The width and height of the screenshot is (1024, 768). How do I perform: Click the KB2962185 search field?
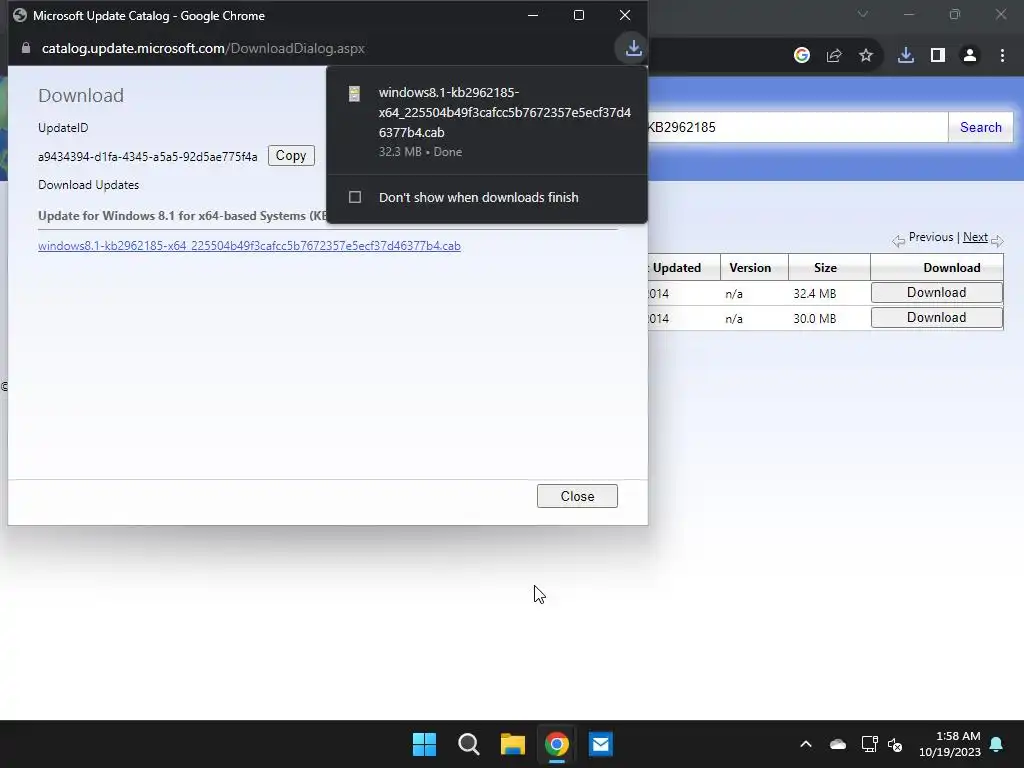pos(797,127)
